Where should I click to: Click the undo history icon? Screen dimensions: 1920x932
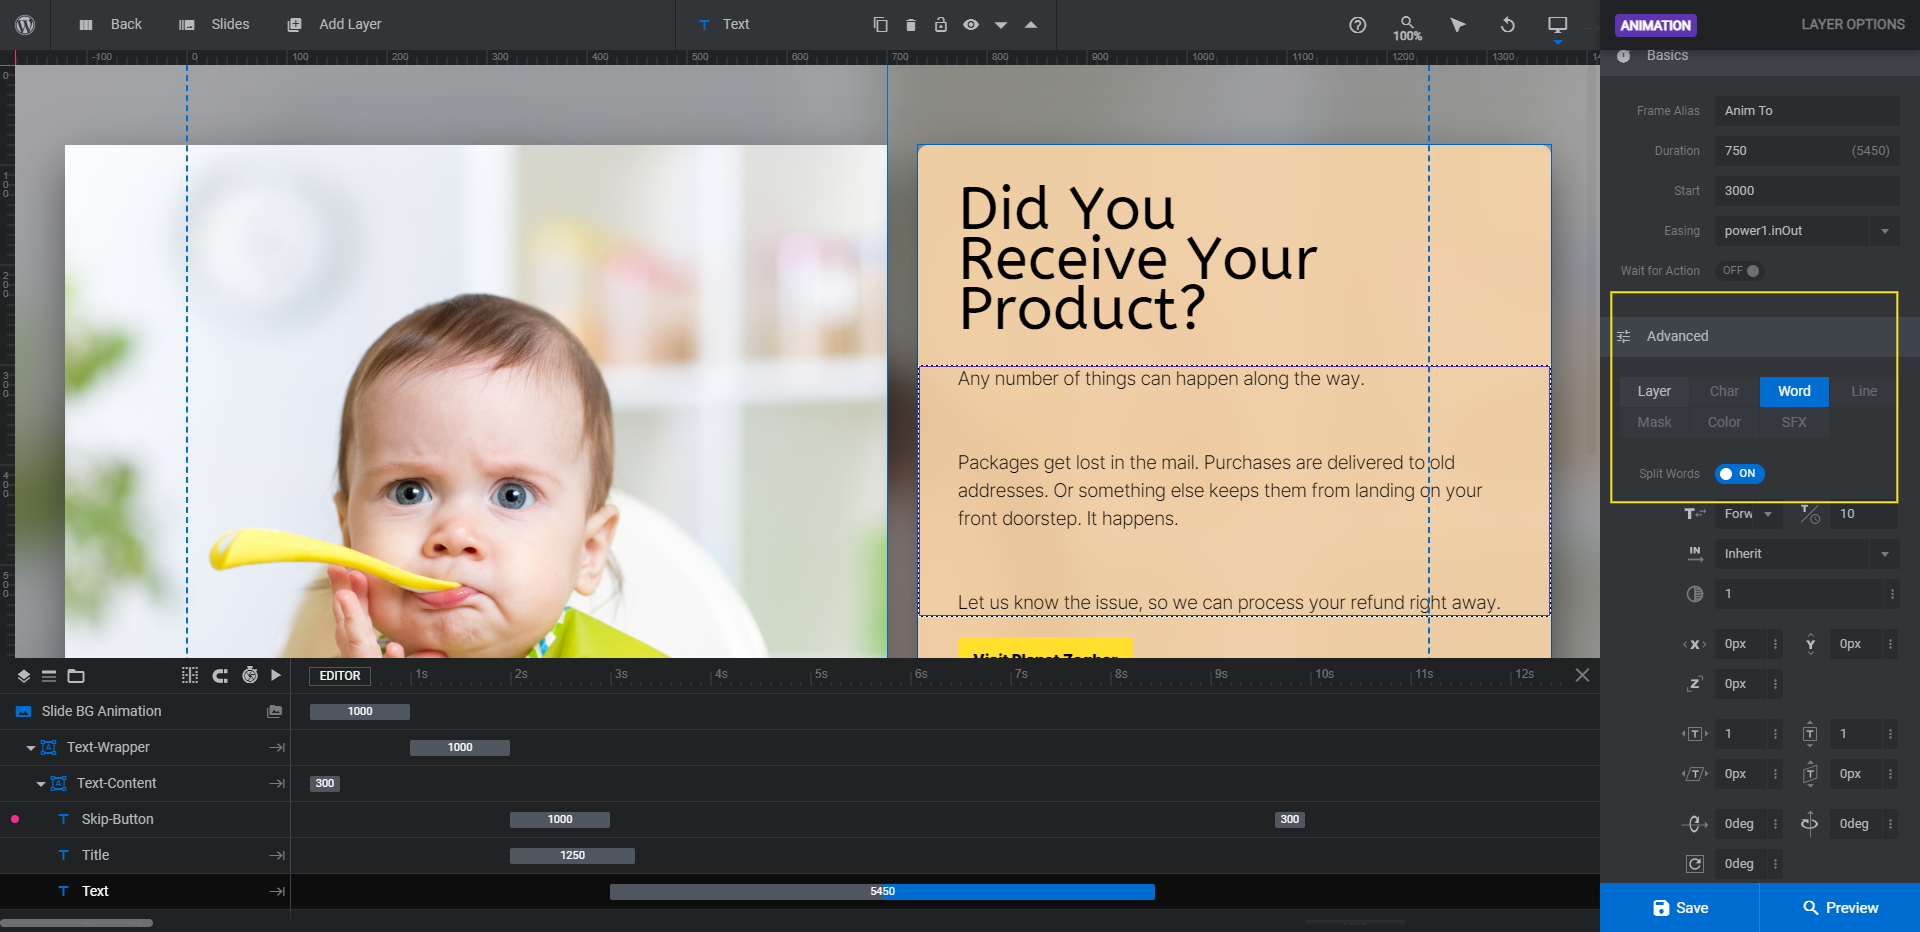[x=1508, y=25]
